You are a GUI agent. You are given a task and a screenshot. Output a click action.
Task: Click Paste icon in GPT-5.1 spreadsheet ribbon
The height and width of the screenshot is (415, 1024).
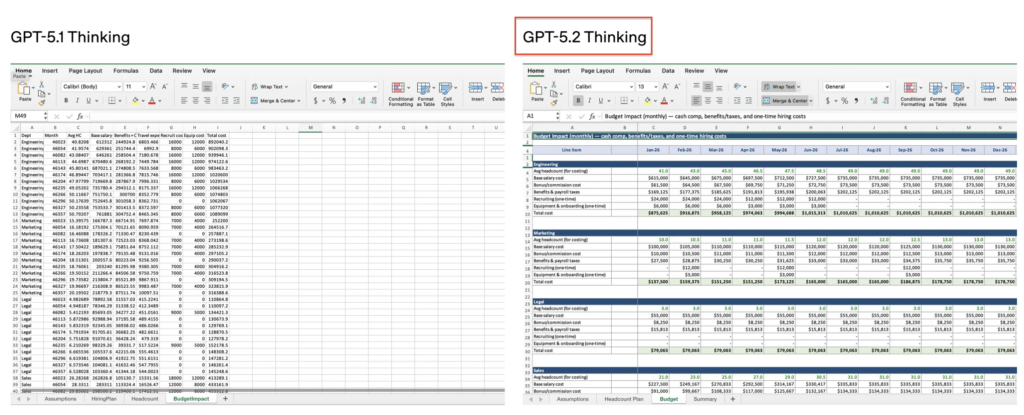(20, 92)
